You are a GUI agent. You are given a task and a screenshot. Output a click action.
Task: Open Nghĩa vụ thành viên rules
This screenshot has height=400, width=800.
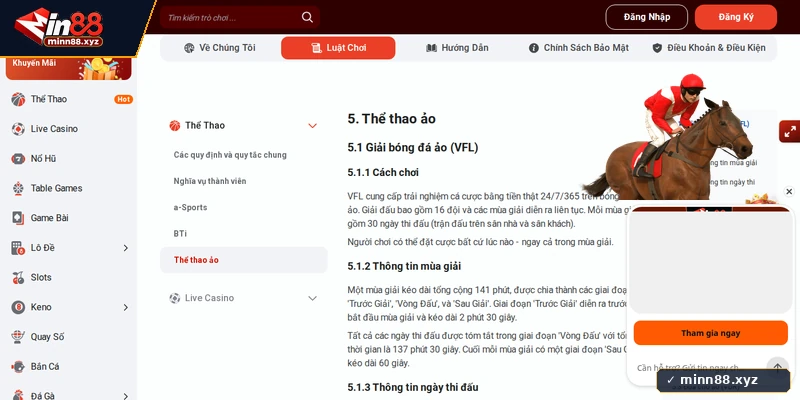pos(210,181)
